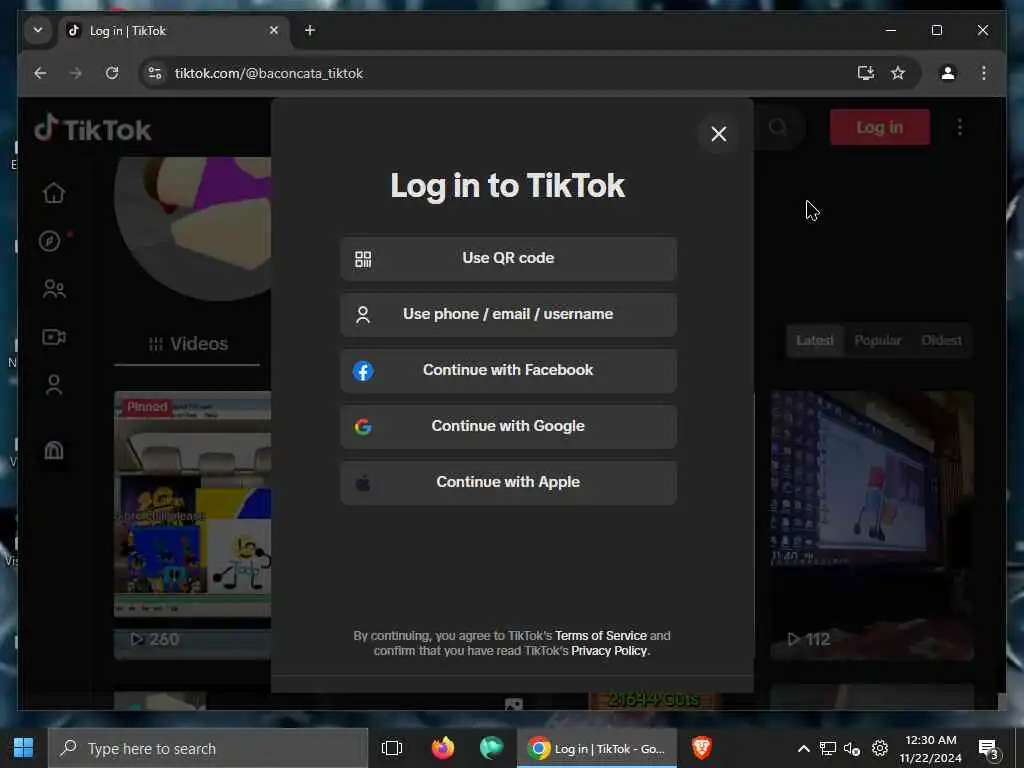Show hidden system tray icons
Viewport: 1024px width, 768px height.
[x=804, y=749]
